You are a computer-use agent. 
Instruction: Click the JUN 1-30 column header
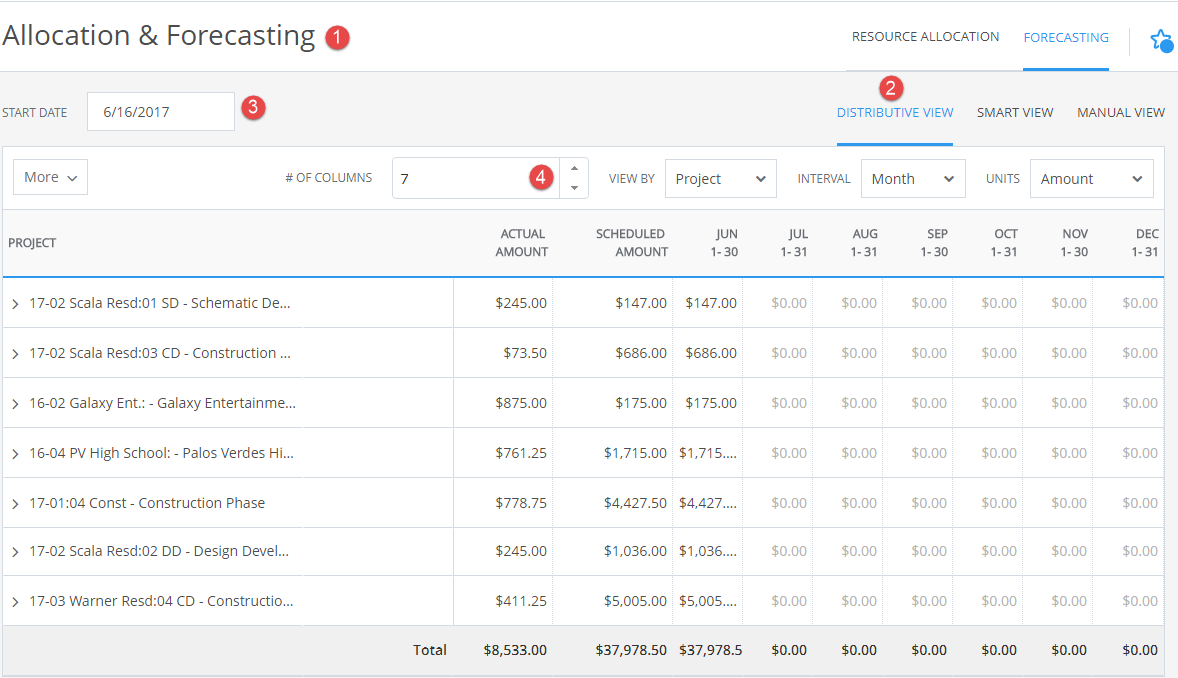point(723,243)
